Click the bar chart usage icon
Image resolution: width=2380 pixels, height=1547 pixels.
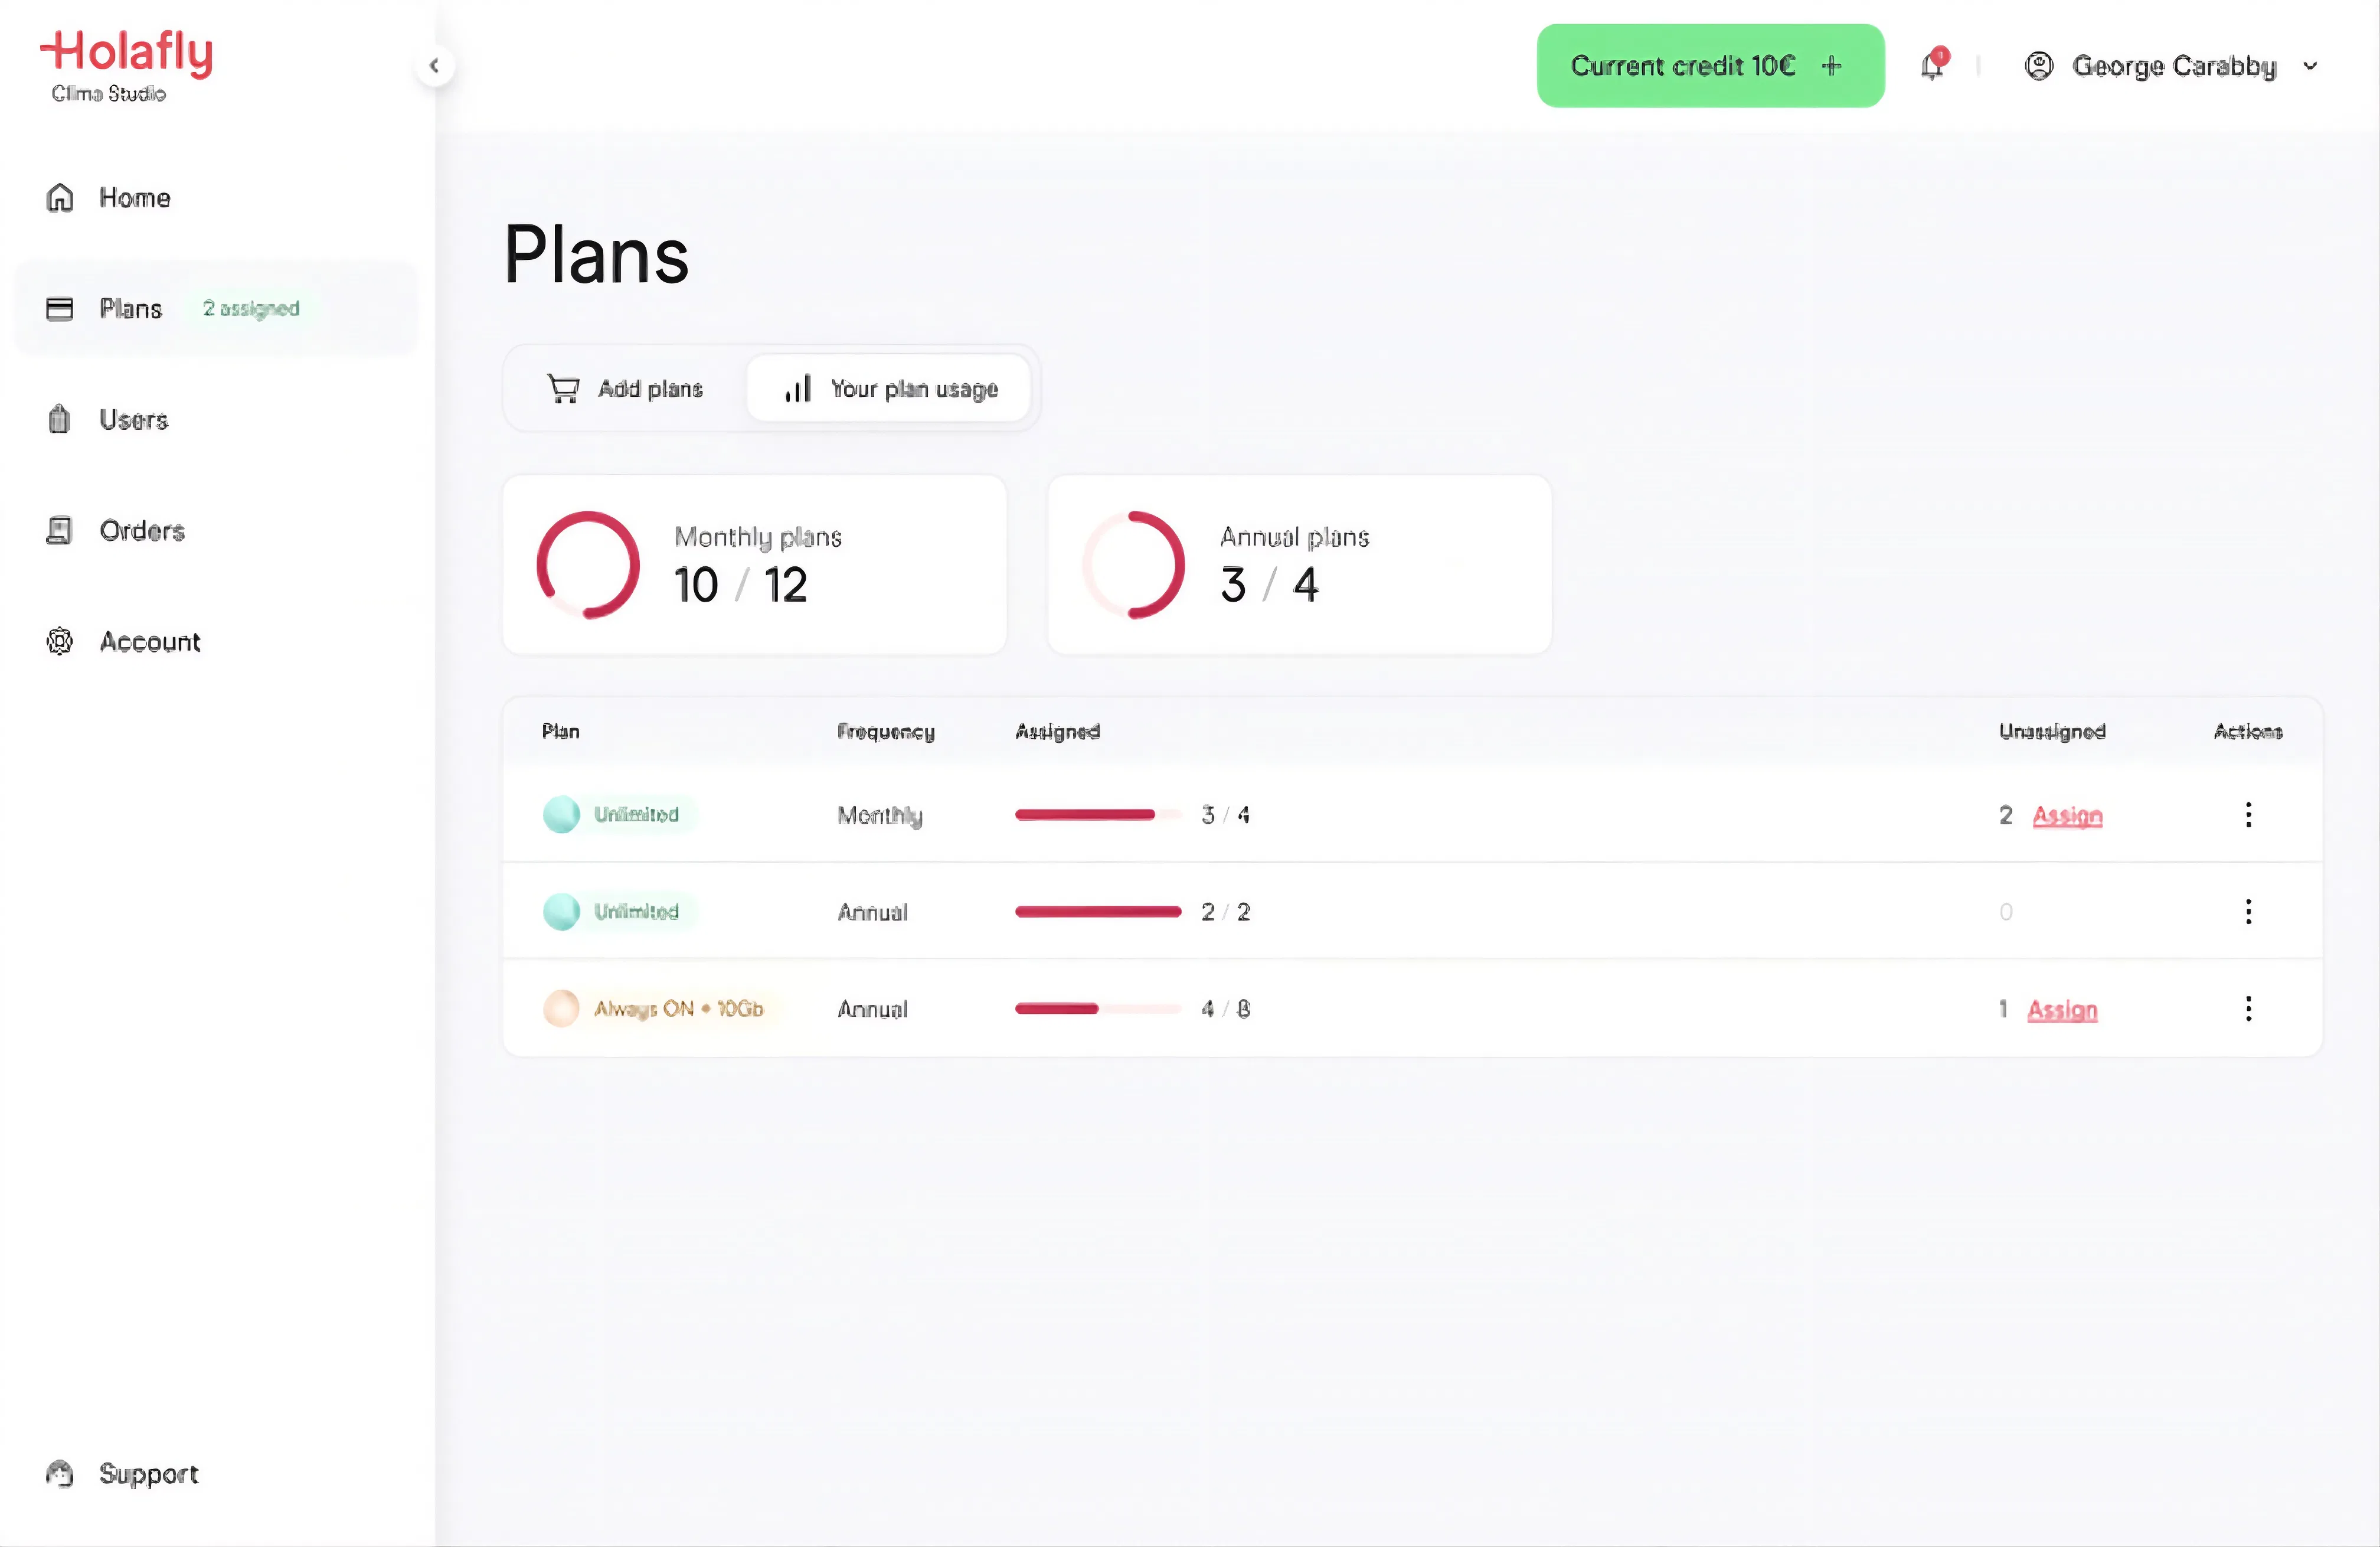tap(798, 389)
